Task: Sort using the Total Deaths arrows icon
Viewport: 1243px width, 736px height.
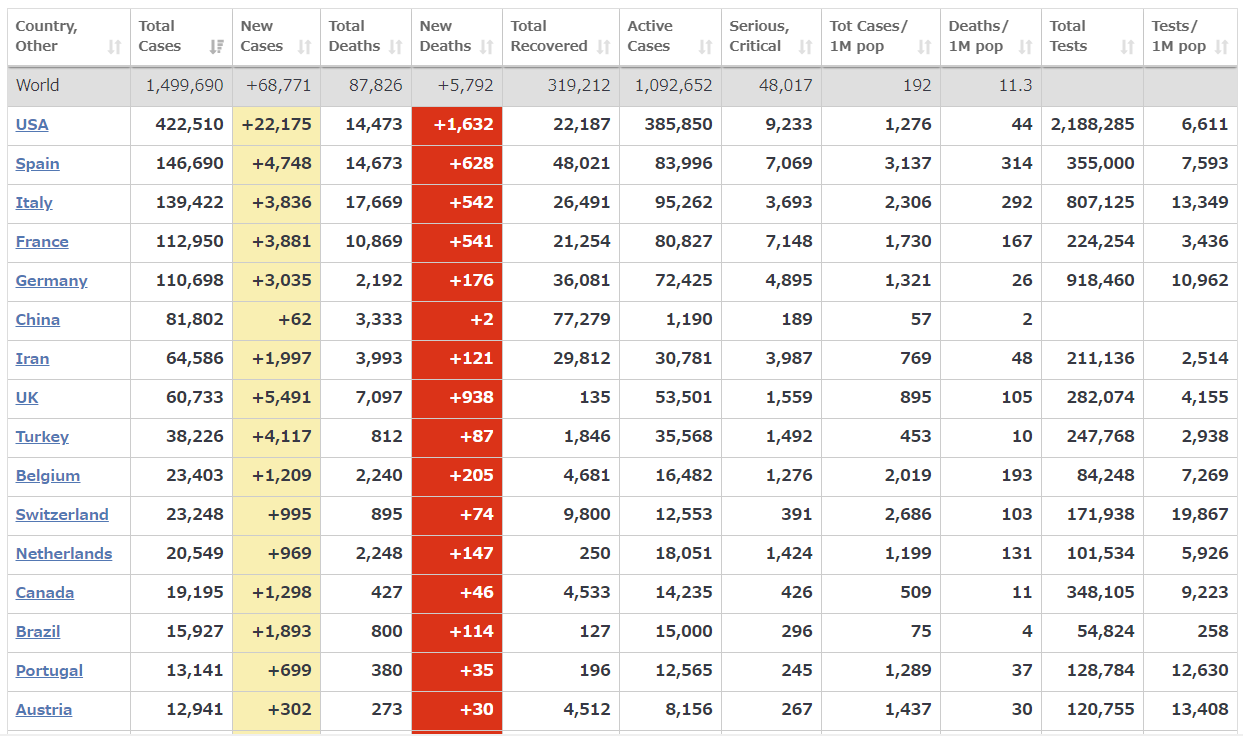Action: pyautogui.click(x=396, y=47)
